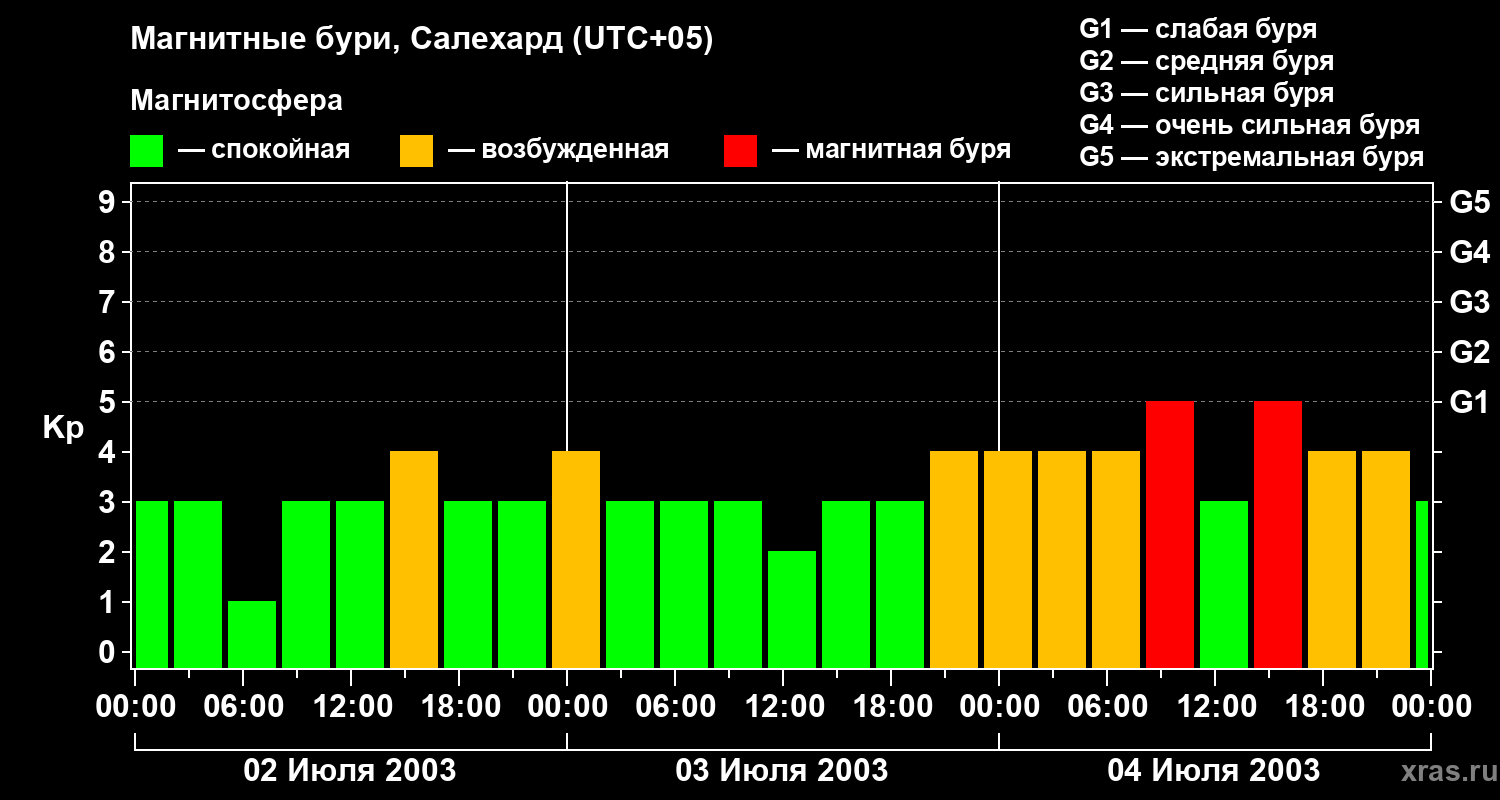Click the 'G3 — сильная буря' legend line
Screen dimensions: 1500x800
[1207, 93]
